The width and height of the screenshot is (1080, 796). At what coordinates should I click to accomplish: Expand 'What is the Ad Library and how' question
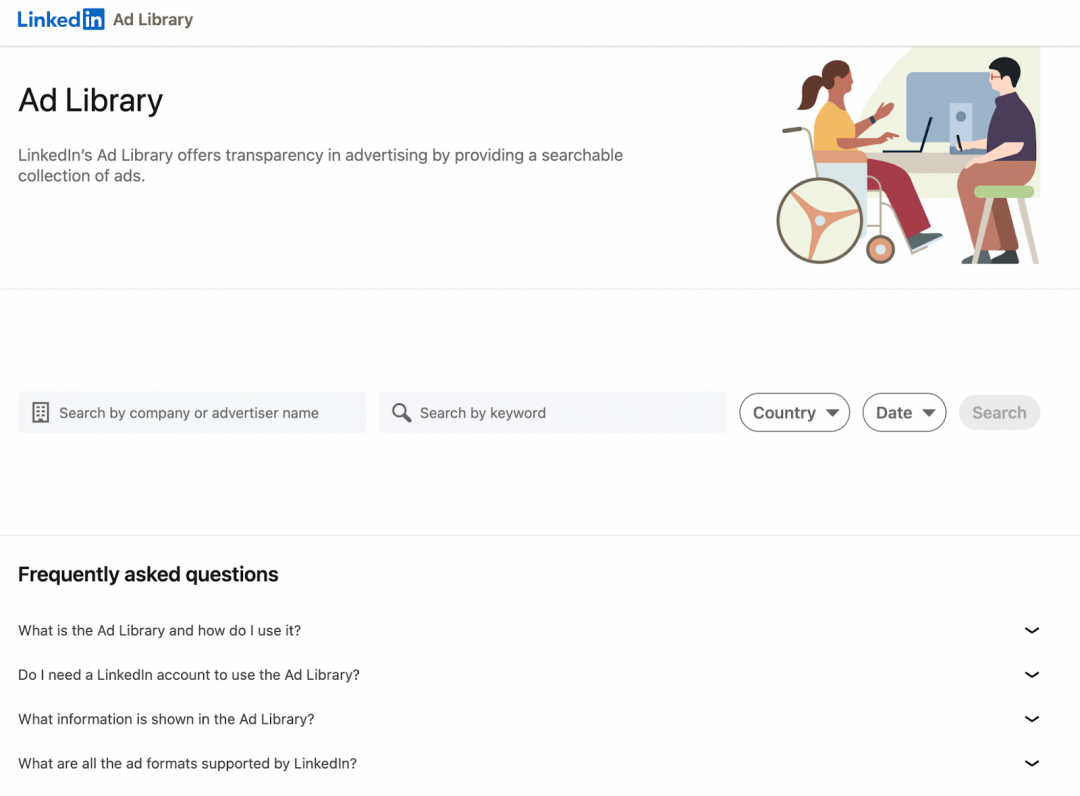tap(529, 631)
